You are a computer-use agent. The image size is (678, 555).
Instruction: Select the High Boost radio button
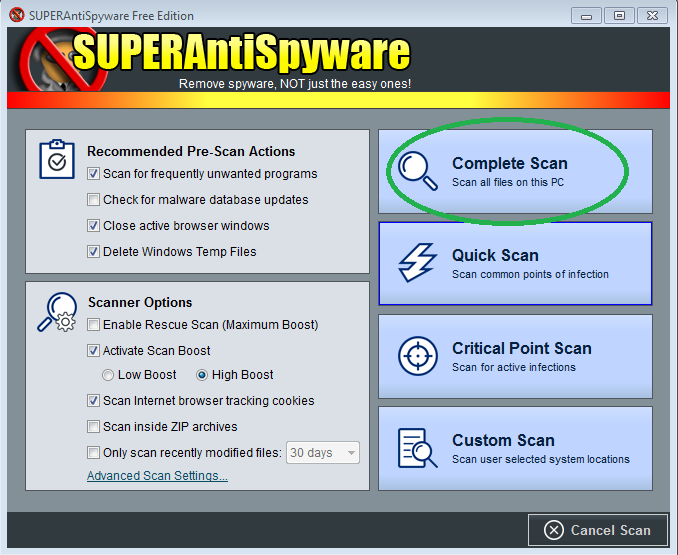202,375
